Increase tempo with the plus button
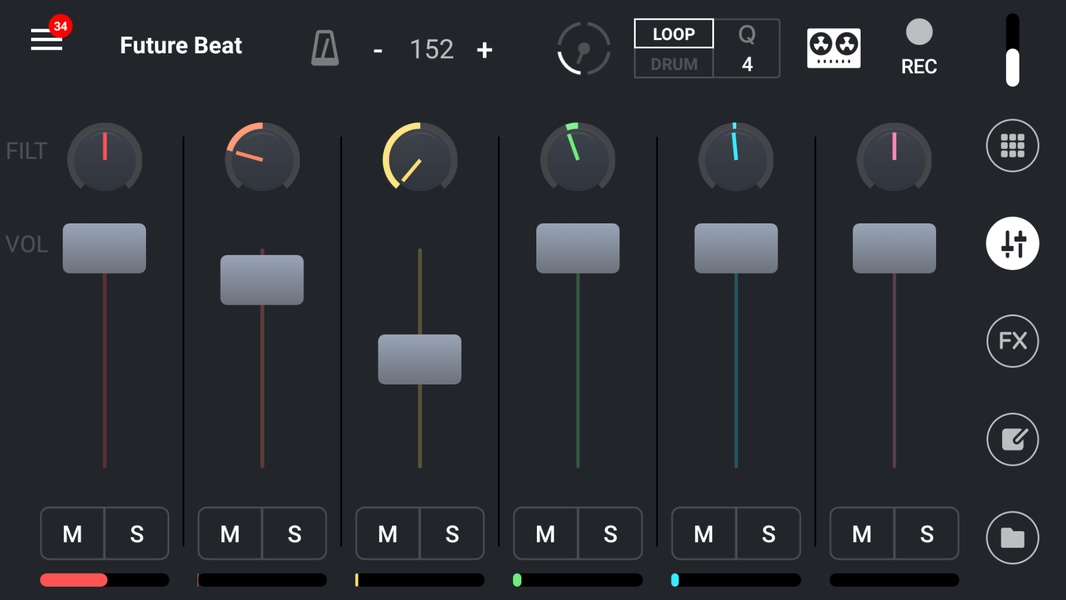The image size is (1066, 600). 485,50
